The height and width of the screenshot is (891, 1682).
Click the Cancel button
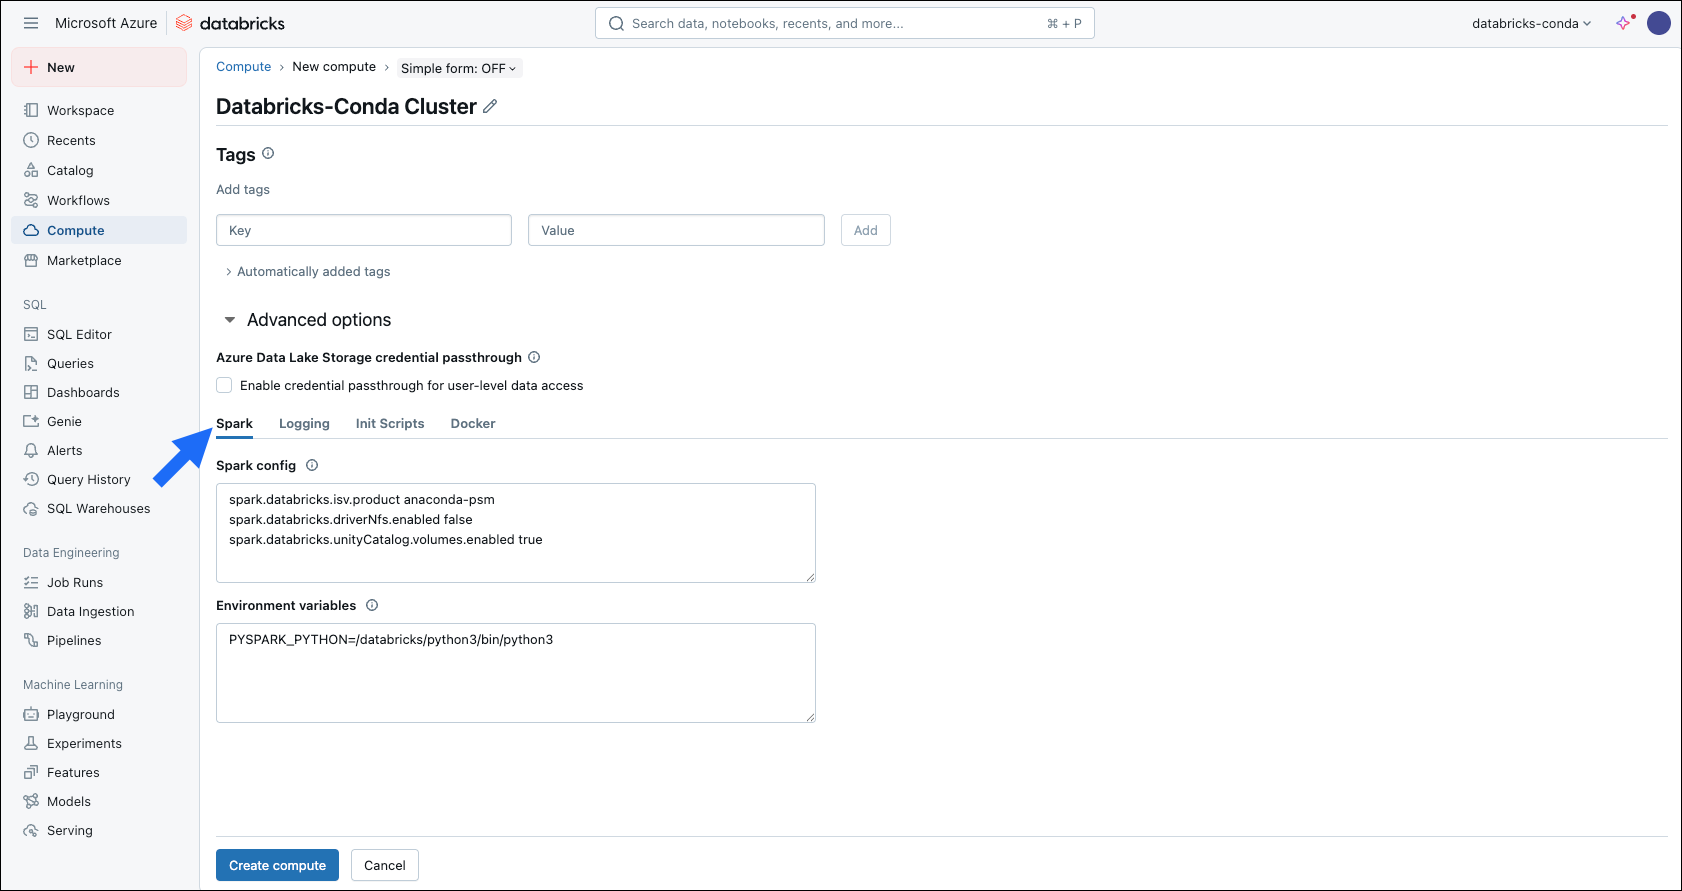click(385, 865)
